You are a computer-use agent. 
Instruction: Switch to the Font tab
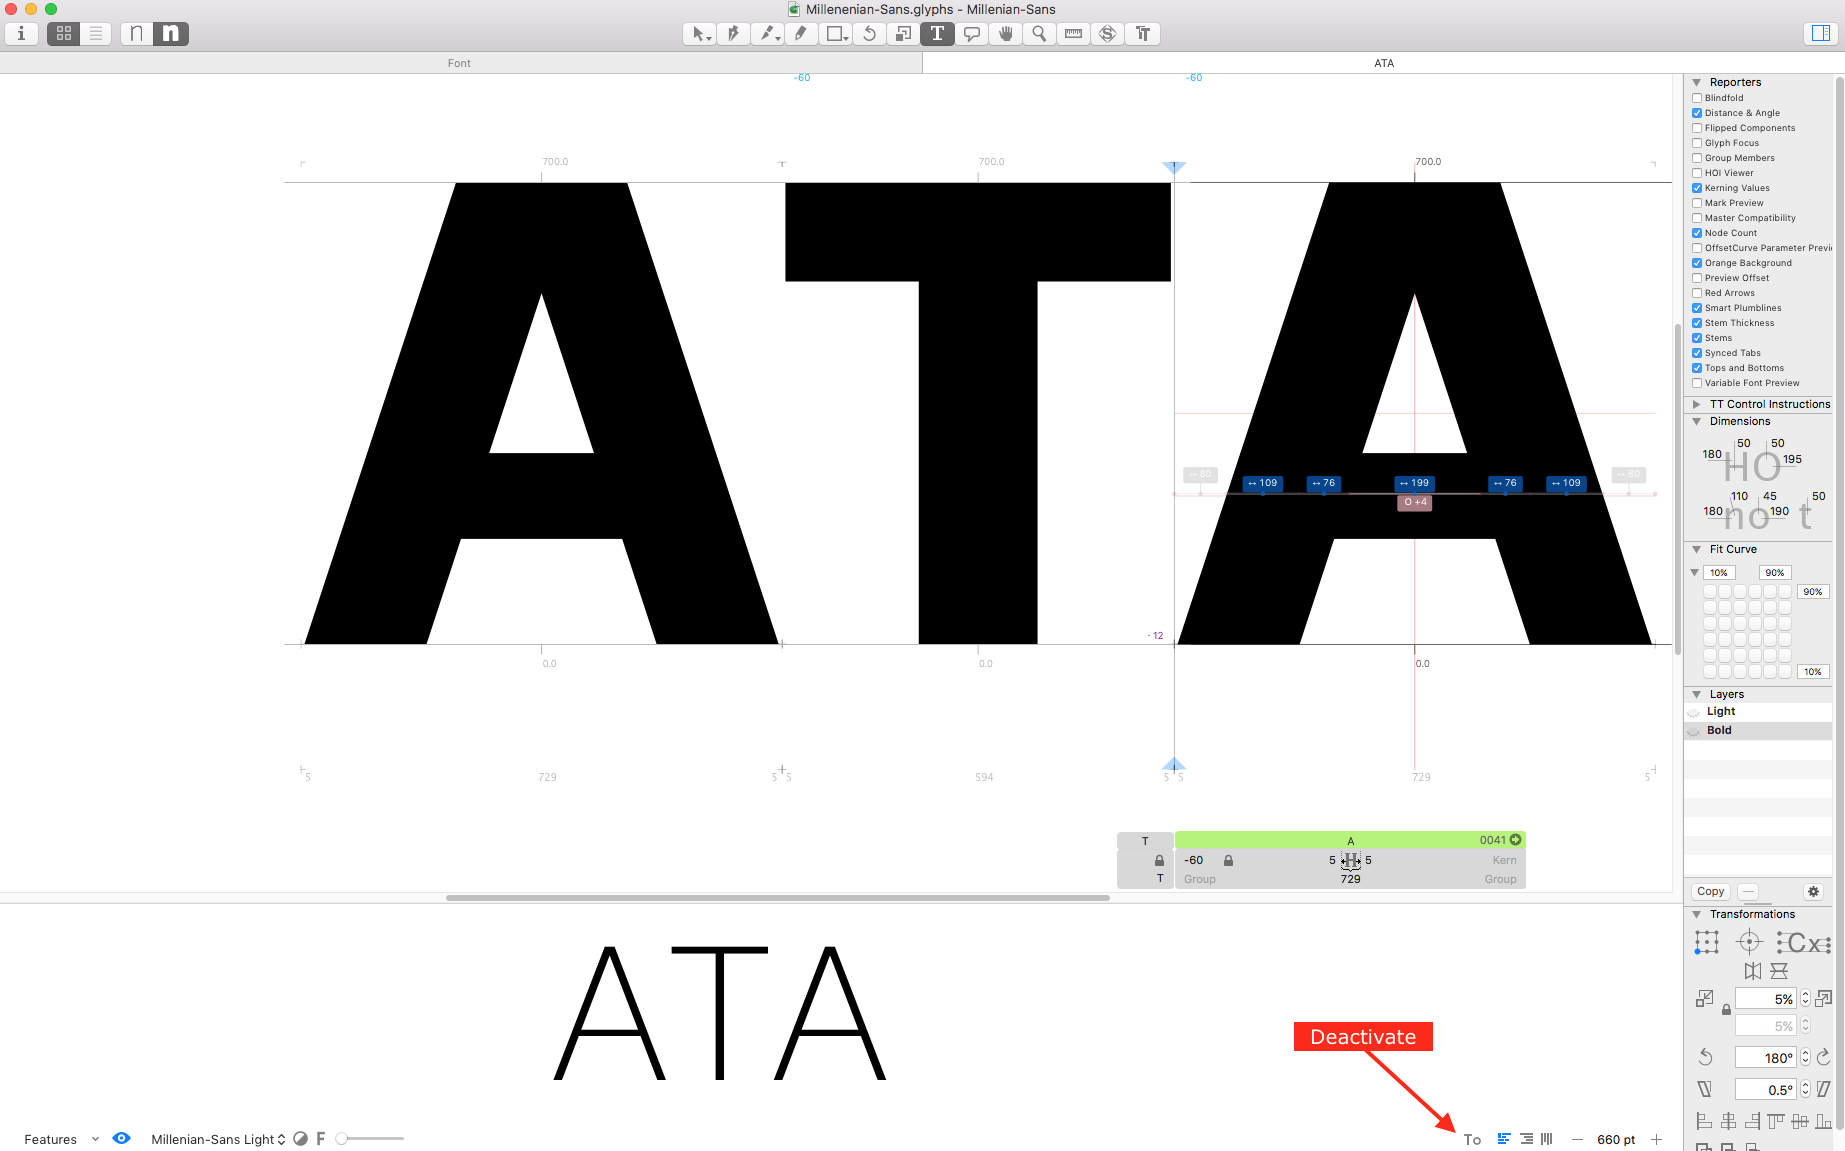459,63
